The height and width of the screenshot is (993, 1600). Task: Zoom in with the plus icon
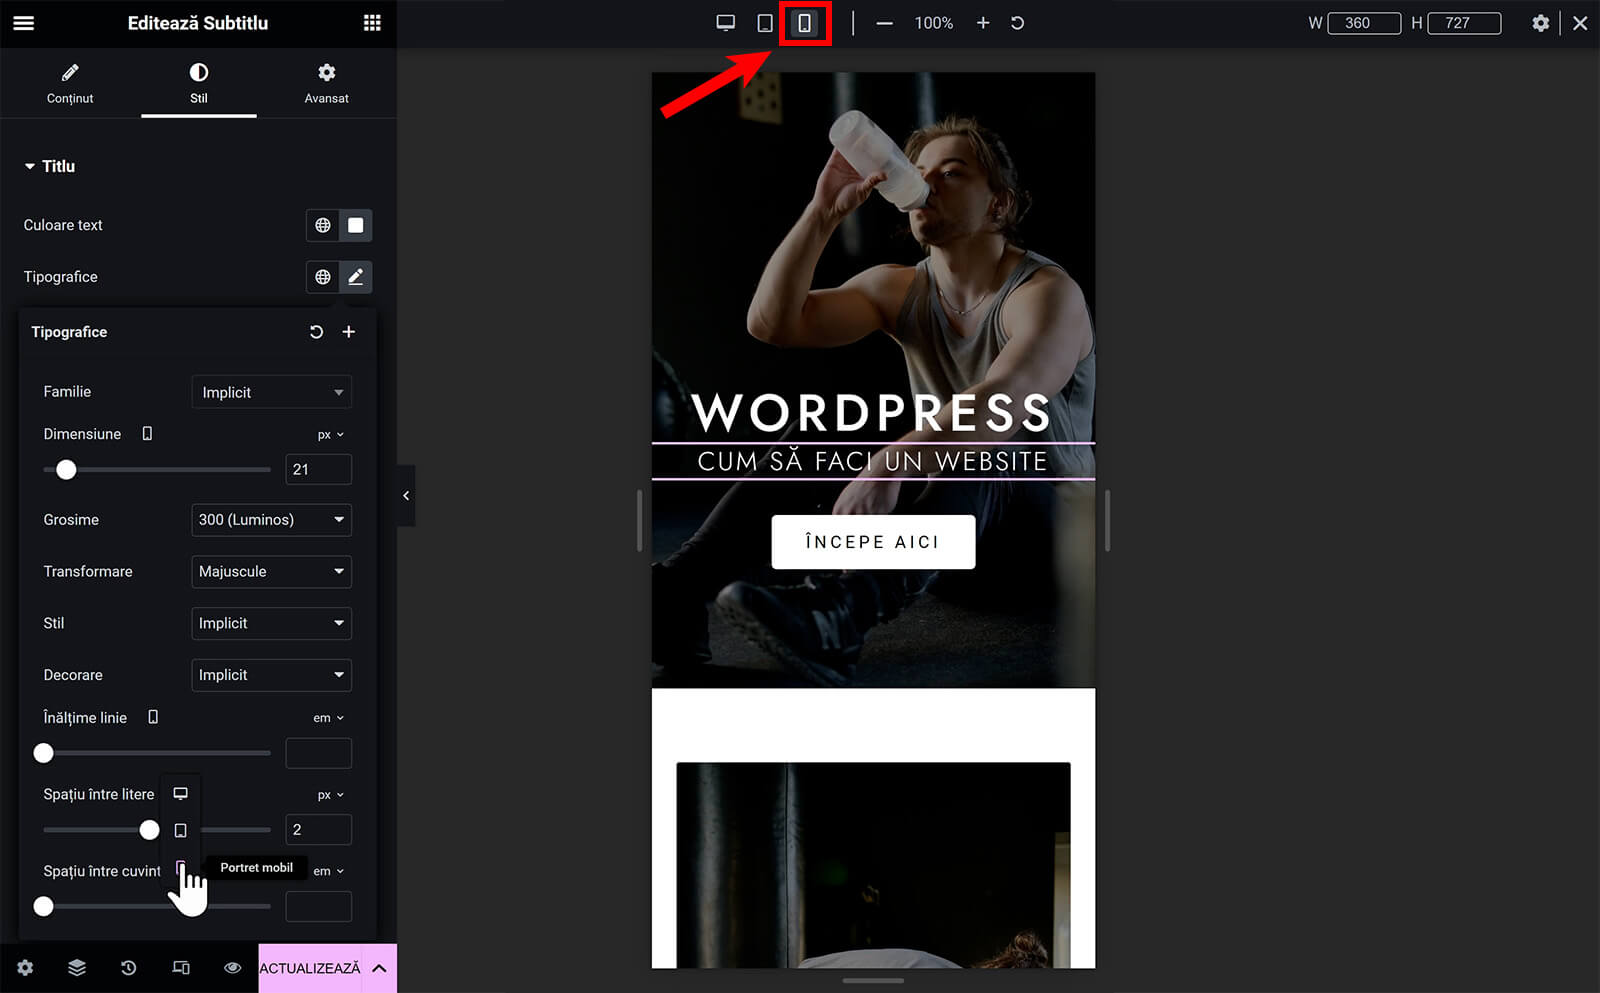[983, 23]
